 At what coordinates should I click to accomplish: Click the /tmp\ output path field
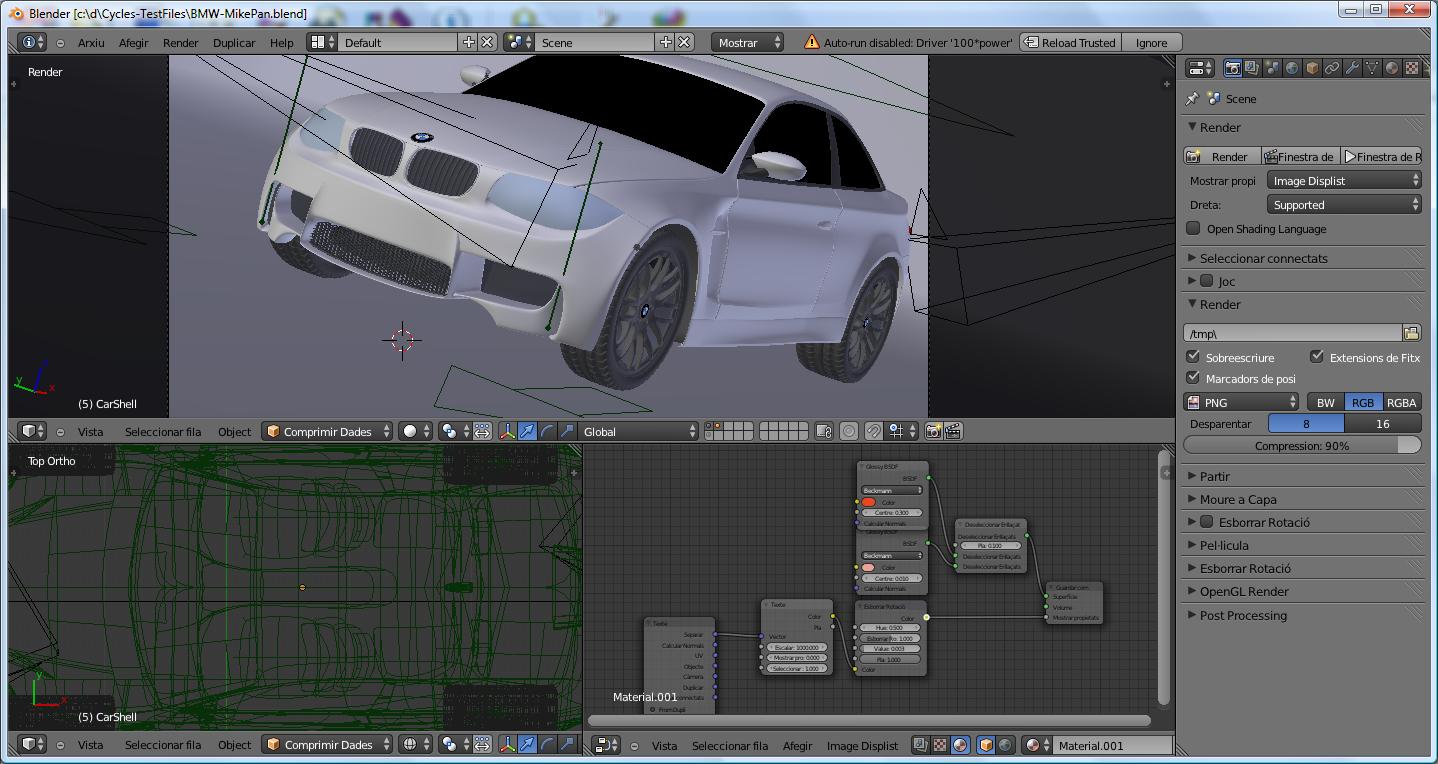(1292, 333)
